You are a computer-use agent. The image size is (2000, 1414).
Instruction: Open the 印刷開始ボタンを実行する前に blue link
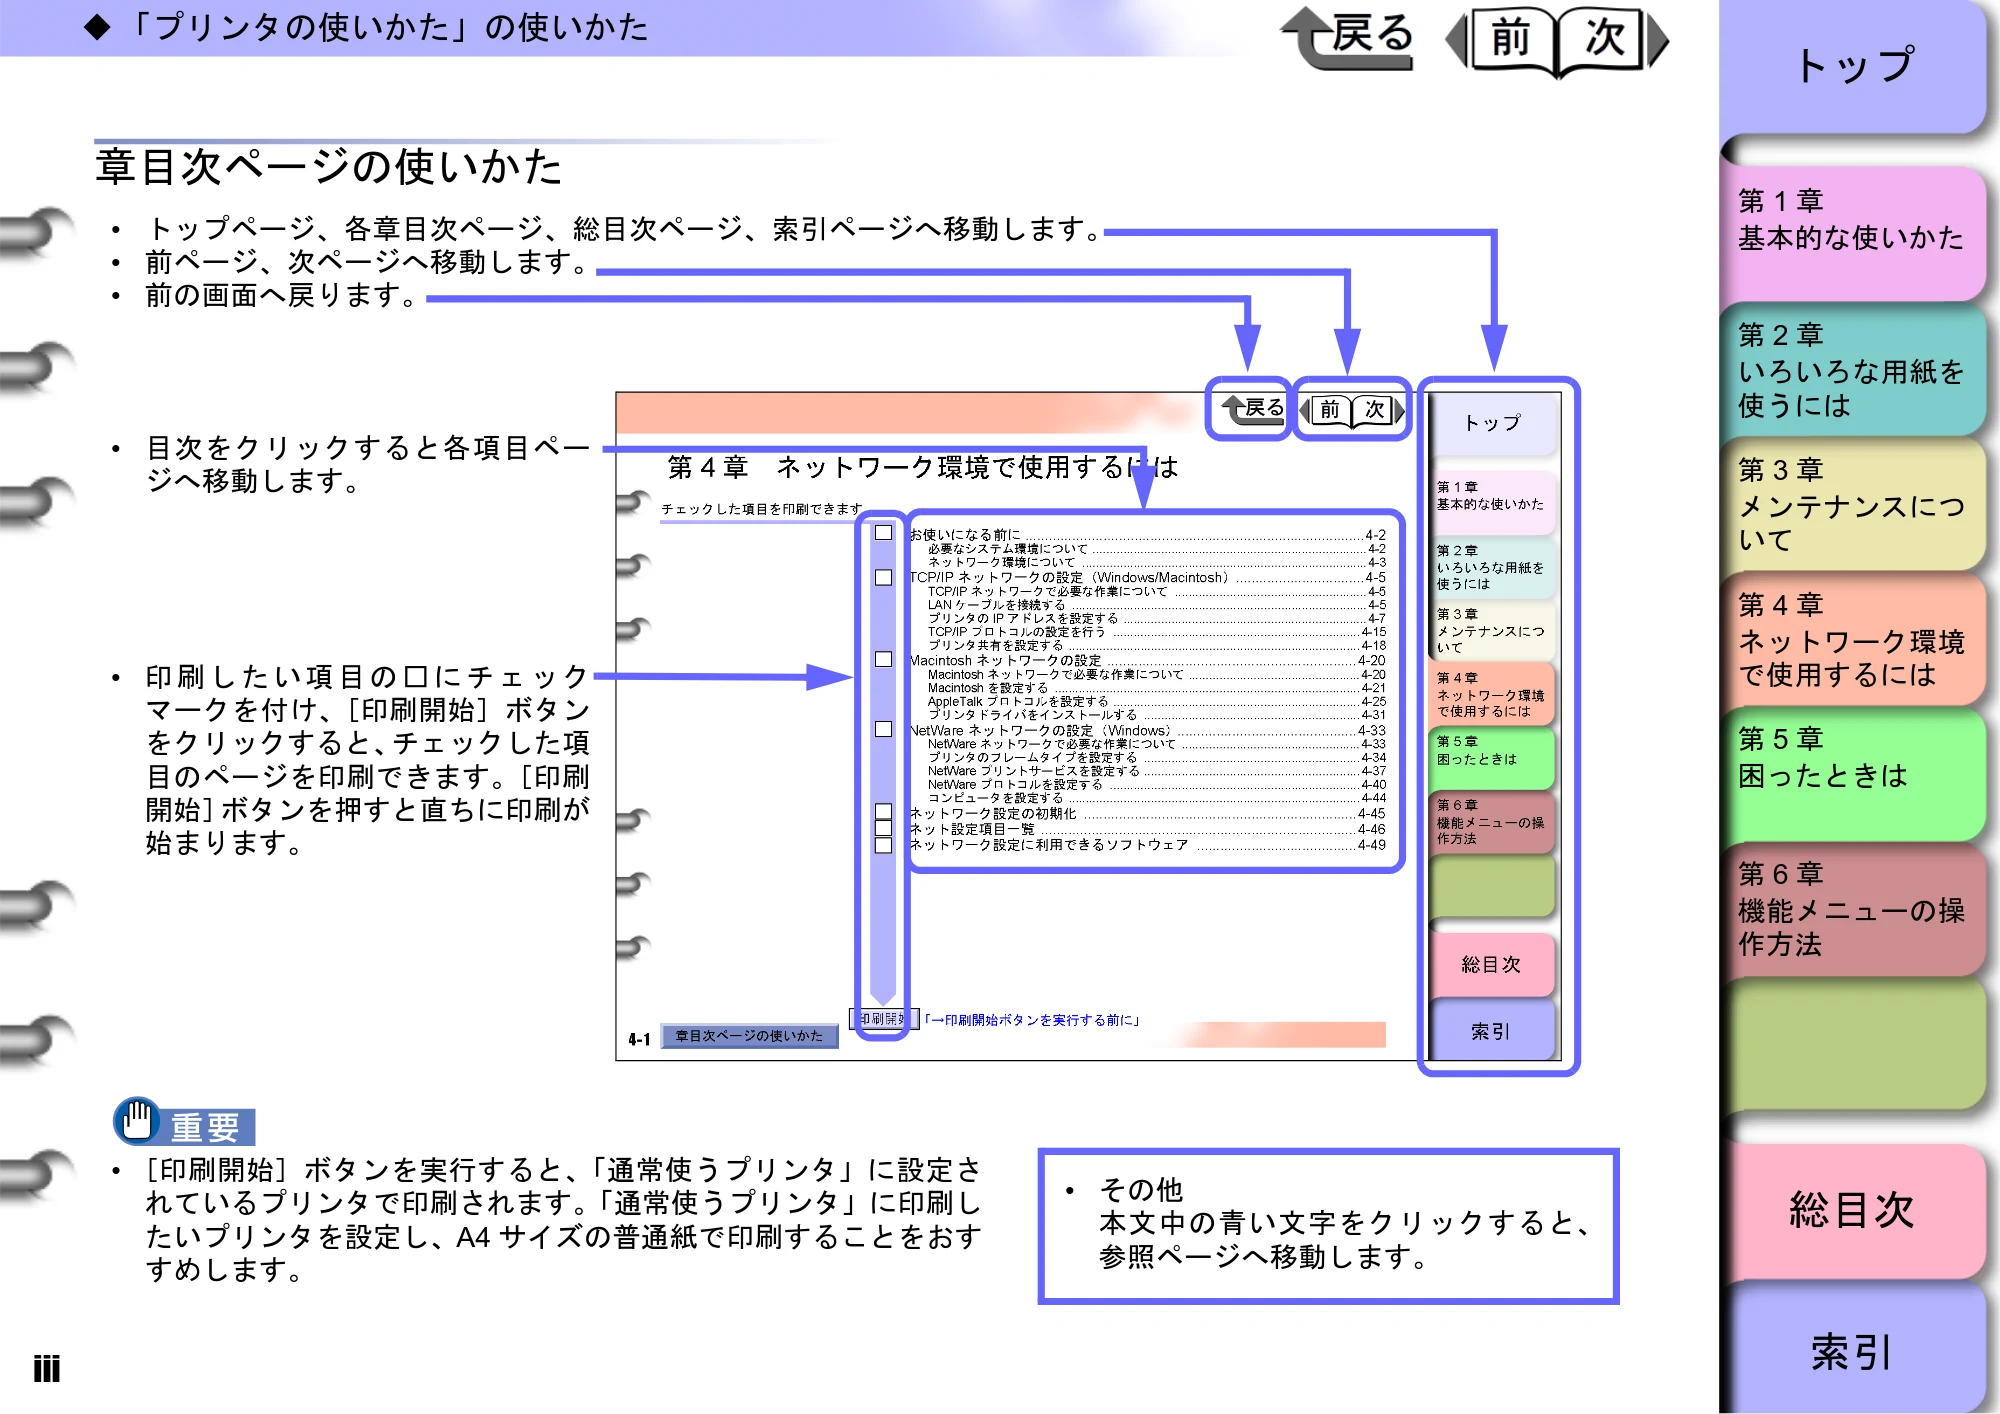click(1031, 1020)
